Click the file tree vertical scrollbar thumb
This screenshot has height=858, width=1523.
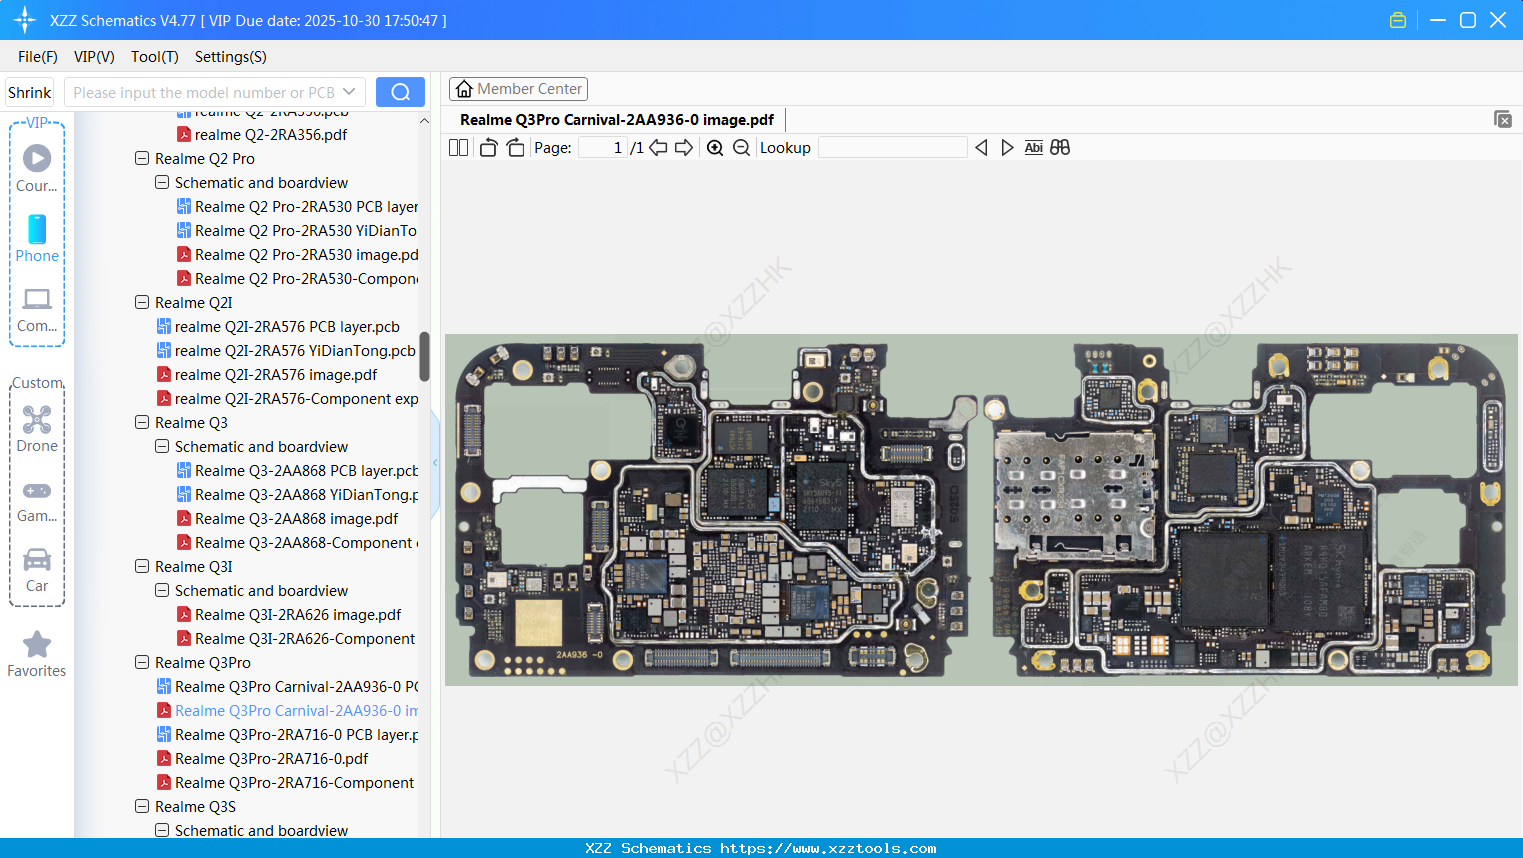(424, 357)
